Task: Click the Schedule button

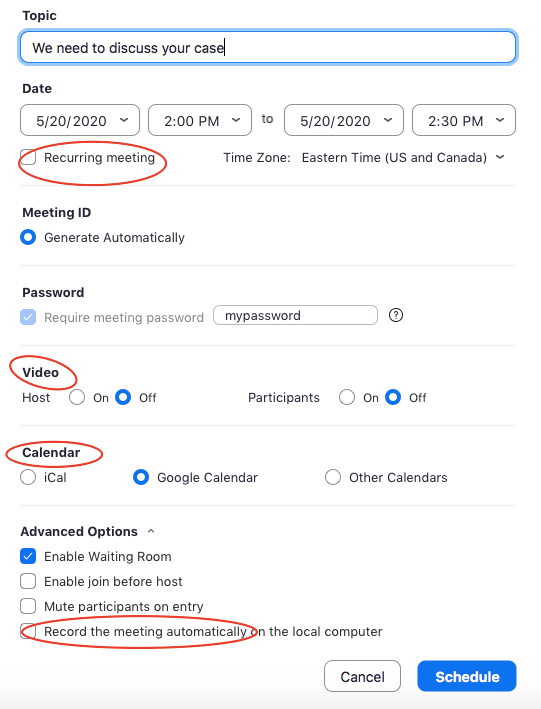Action: (467, 676)
